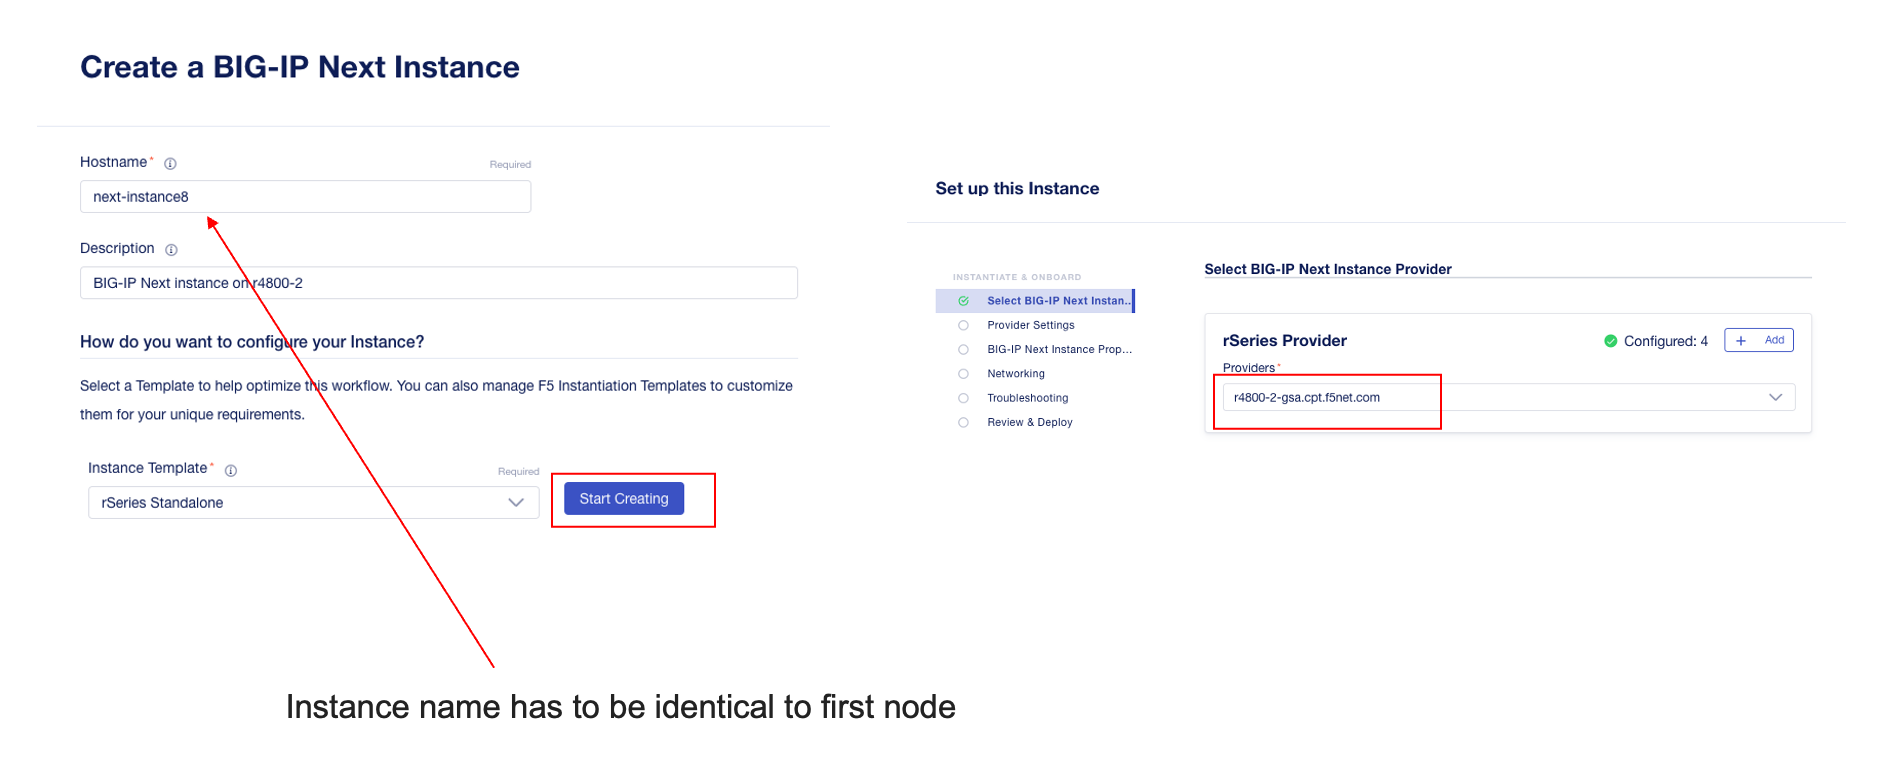
Task: Click the plus icon on Add button
Action: (1741, 341)
